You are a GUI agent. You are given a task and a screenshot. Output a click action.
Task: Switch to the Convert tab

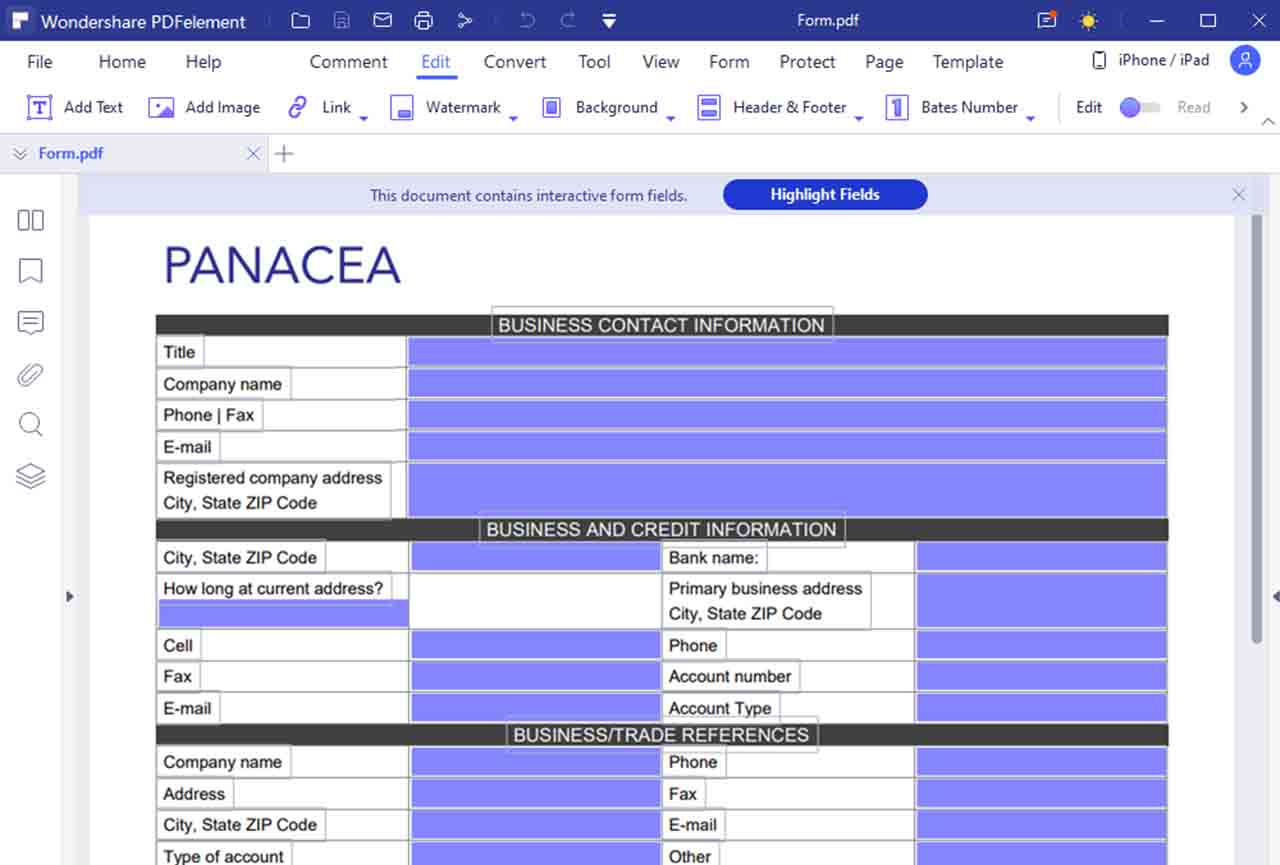click(515, 62)
